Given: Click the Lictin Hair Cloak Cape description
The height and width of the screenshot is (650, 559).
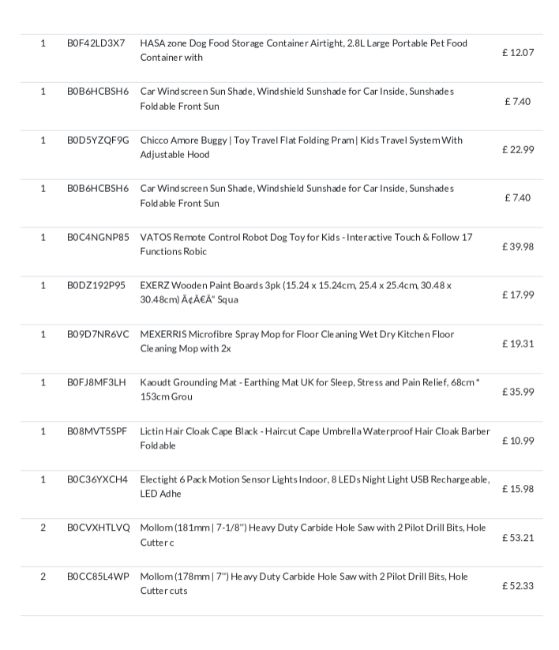Looking at the screenshot, I should click(x=315, y=438).
